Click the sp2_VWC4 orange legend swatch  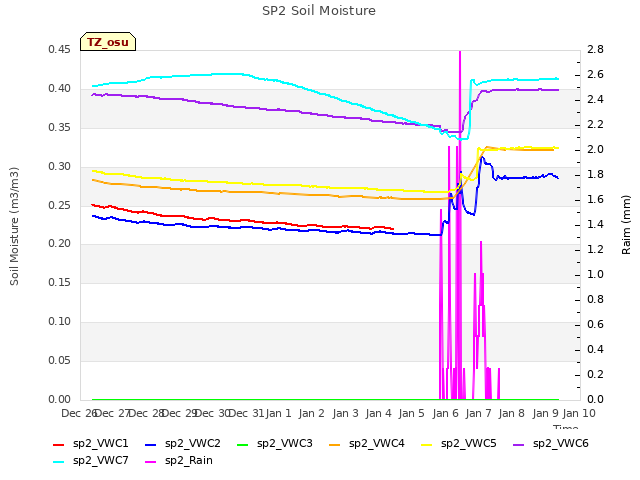coord(335,444)
